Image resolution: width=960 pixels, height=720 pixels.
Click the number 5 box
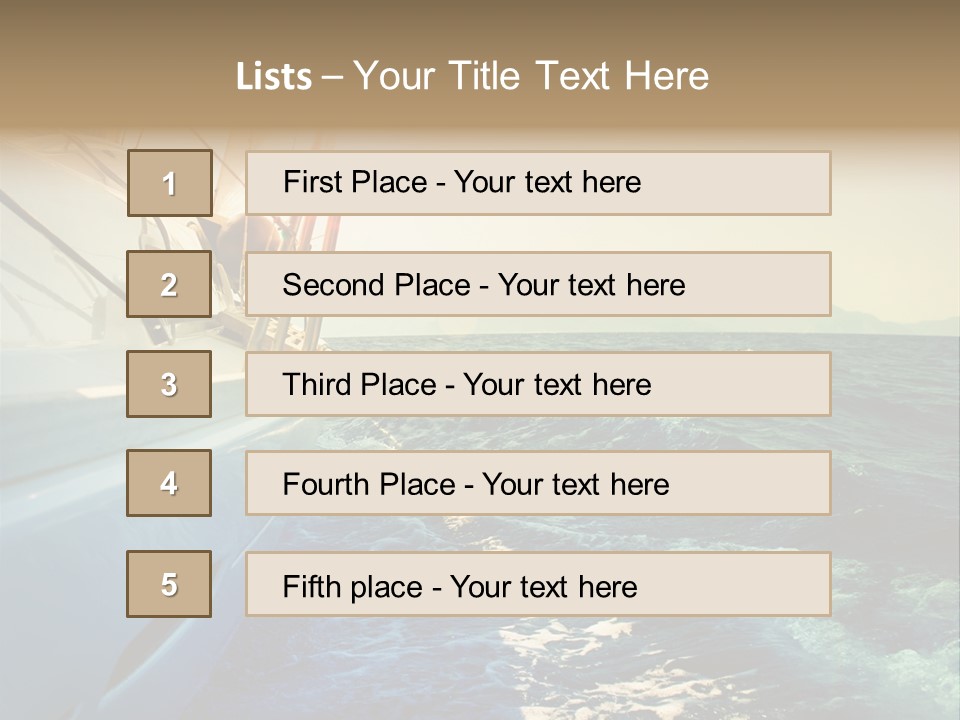169,584
